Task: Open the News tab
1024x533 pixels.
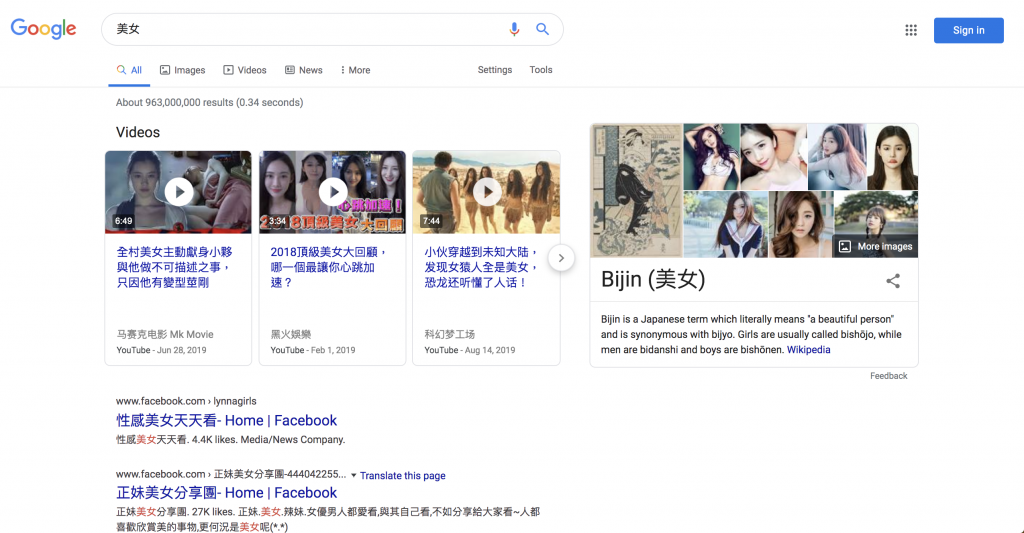Action: (x=304, y=70)
